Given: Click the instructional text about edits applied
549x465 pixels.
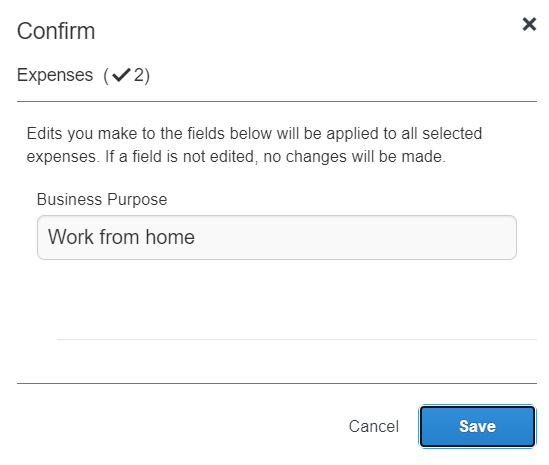Looking at the screenshot, I should click(x=254, y=145).
